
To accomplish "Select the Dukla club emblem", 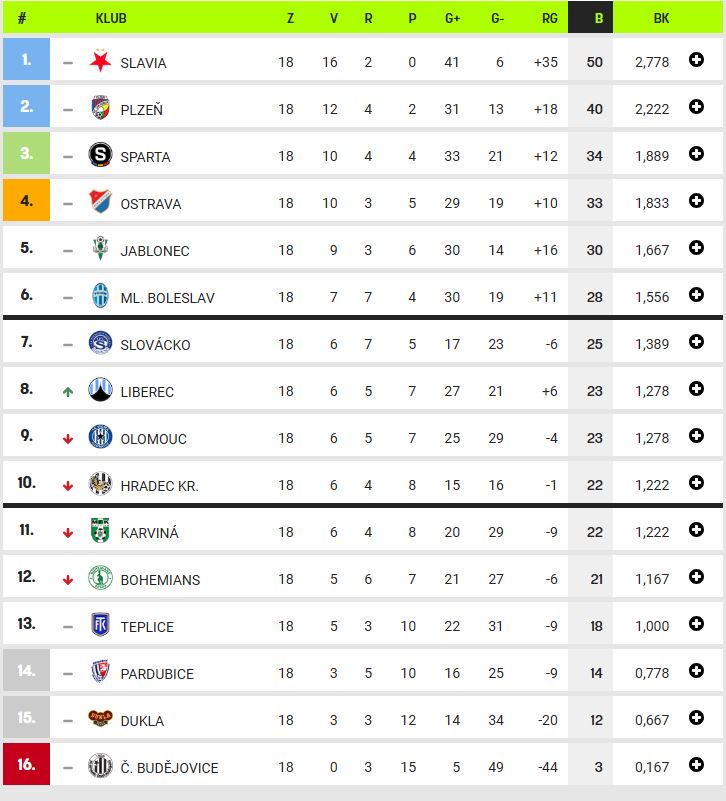I will click(x=100, y=718).
